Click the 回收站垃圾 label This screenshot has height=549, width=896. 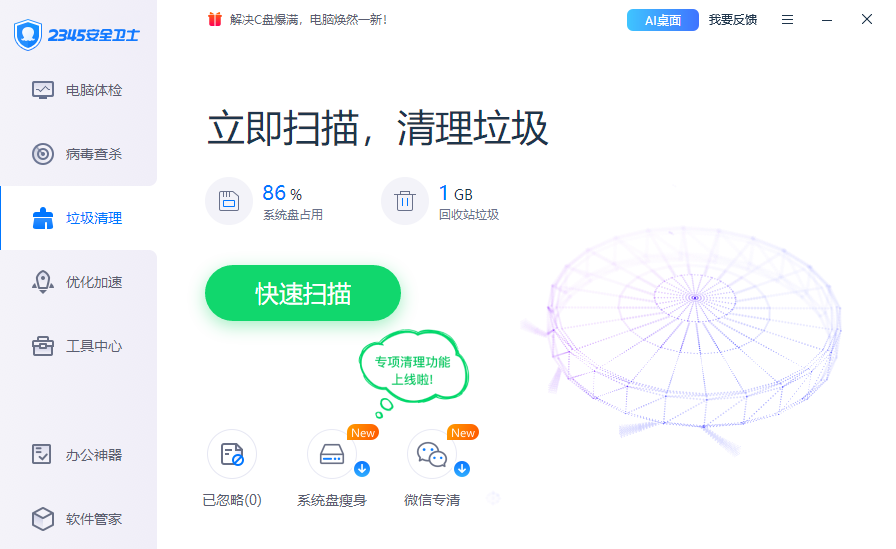(469, 215)
